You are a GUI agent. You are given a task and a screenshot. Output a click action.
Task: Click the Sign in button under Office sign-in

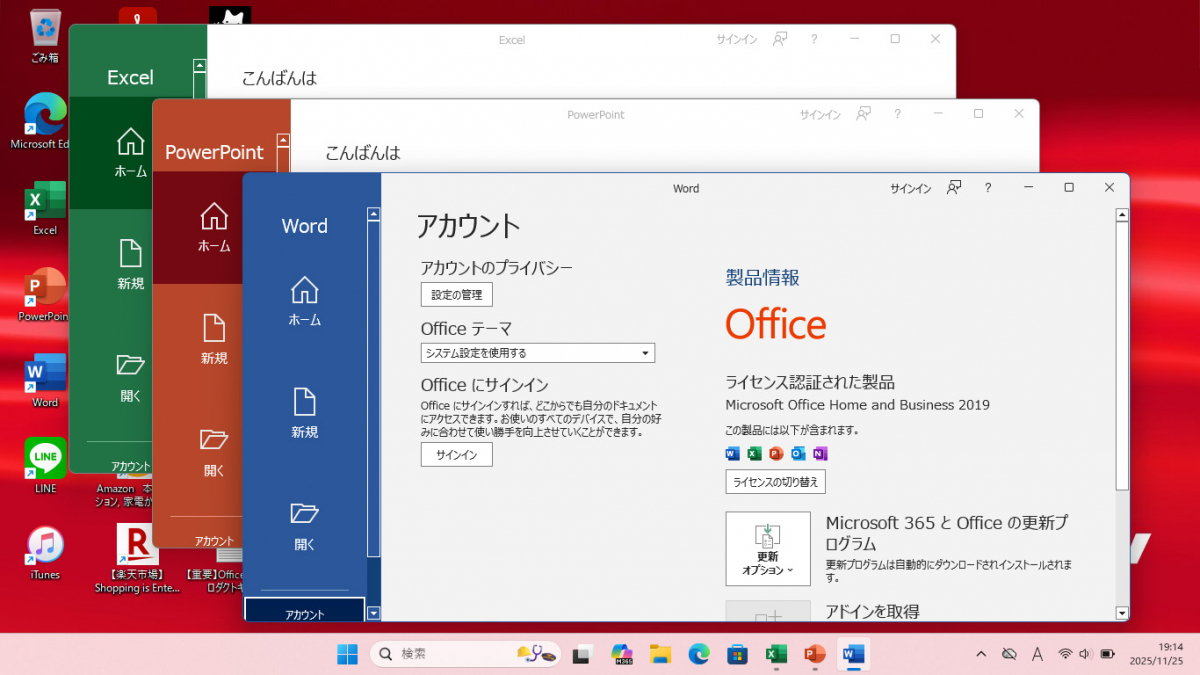coord(456,455)
